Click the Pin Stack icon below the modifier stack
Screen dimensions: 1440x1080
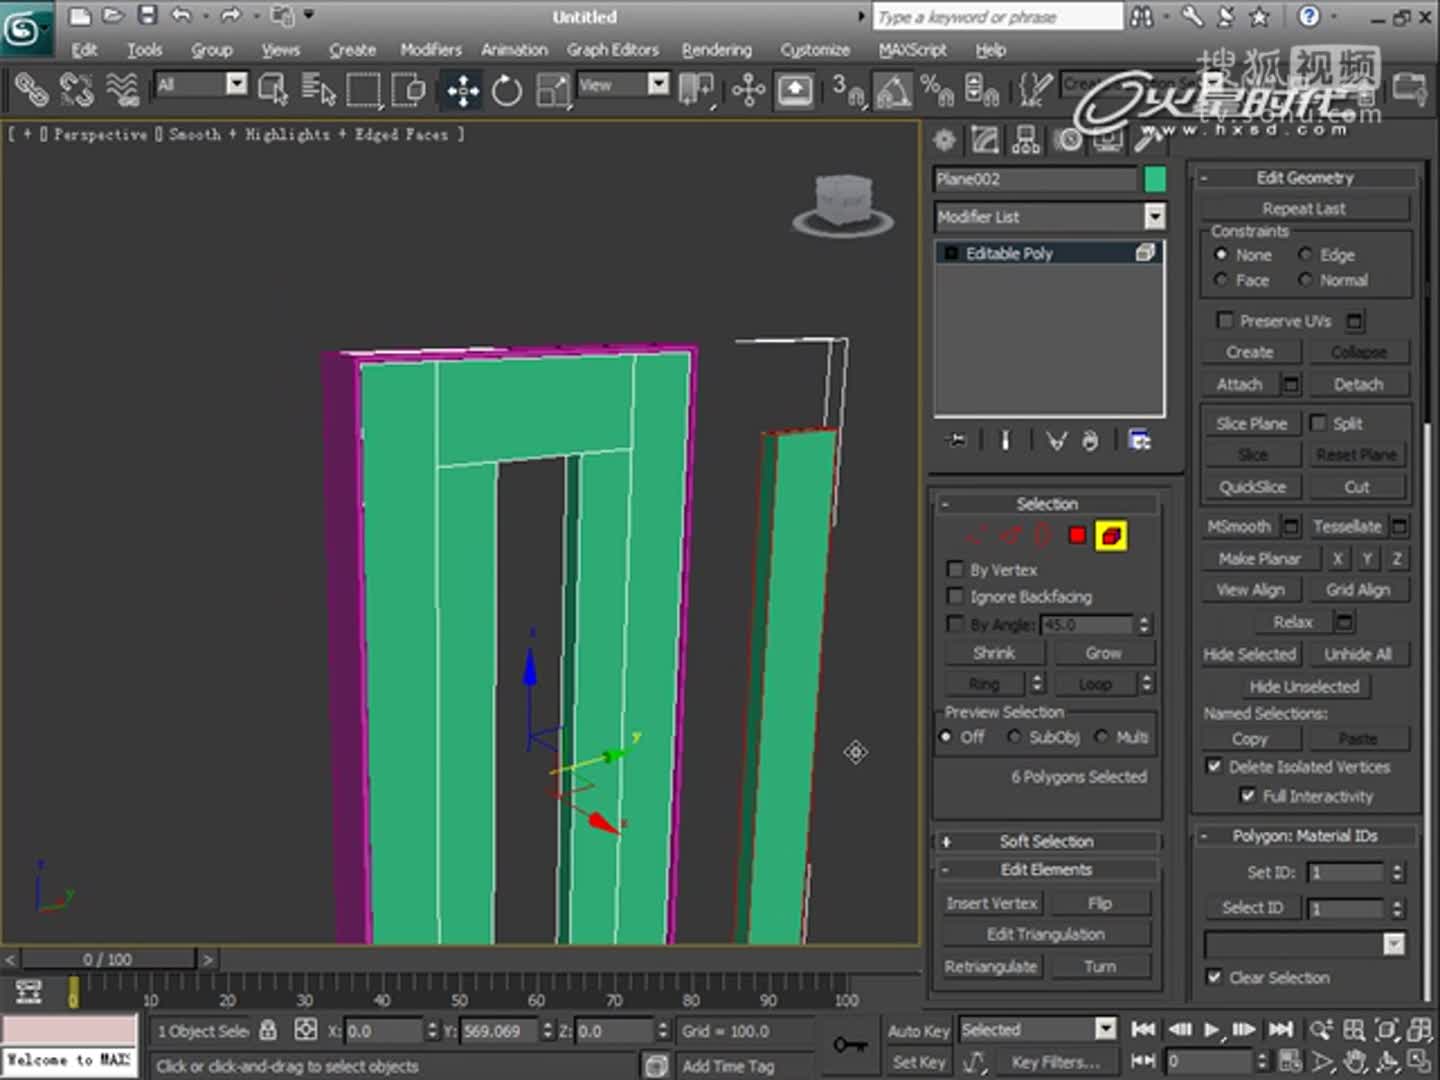(x=955, y=440)
